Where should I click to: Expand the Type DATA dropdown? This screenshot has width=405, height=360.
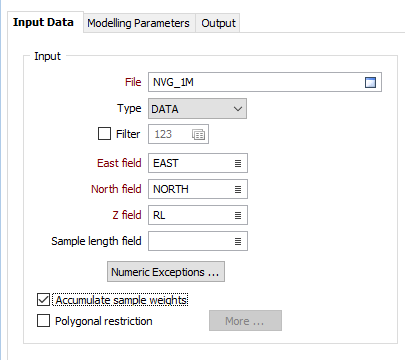point(197,109)
